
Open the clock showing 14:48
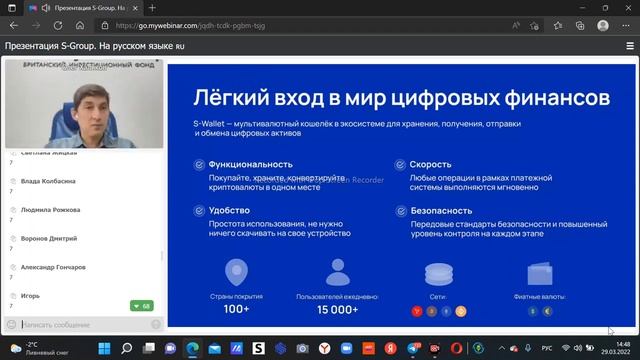coord(616,348)
